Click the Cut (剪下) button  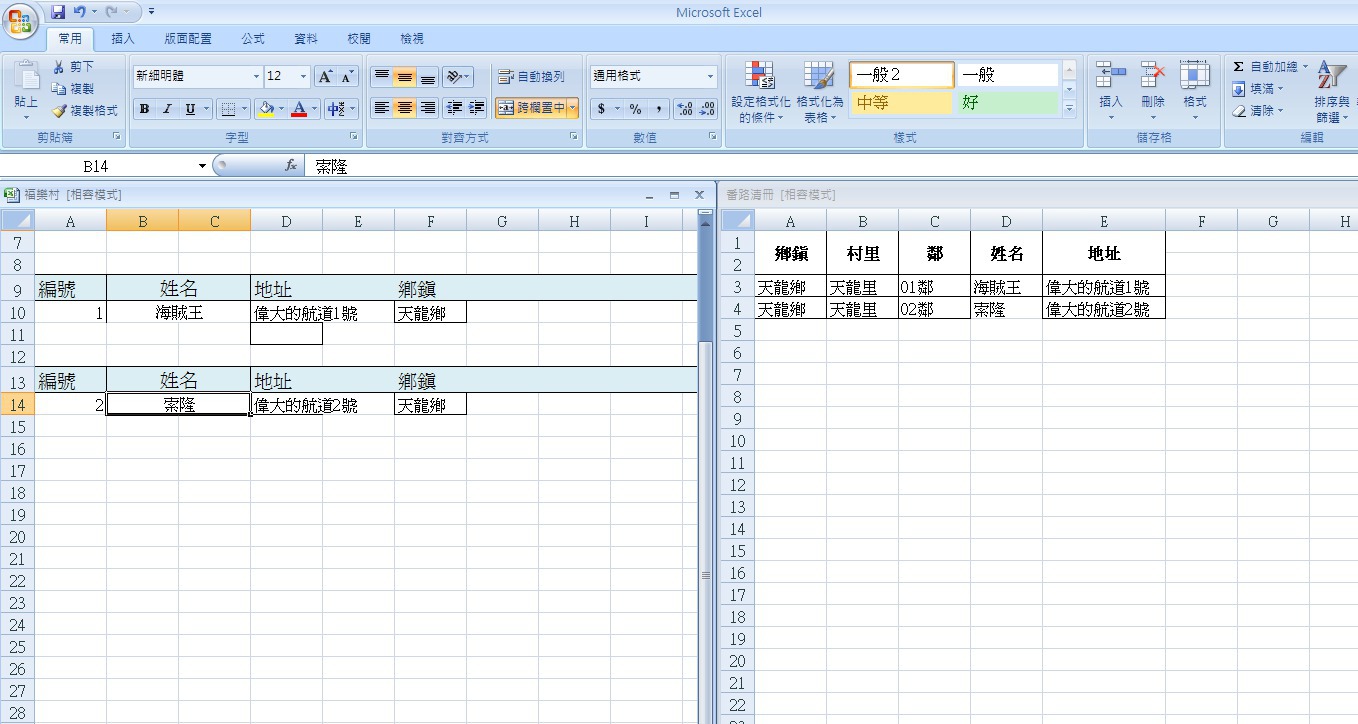73,66
